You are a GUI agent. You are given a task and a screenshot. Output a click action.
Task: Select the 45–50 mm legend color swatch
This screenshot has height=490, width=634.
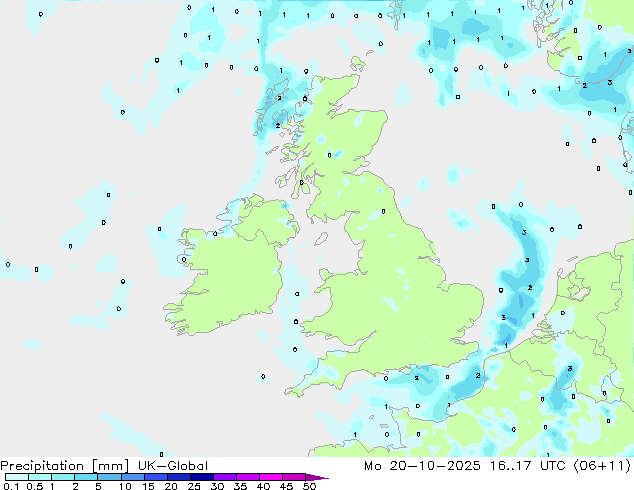click(x=294, y=477)
